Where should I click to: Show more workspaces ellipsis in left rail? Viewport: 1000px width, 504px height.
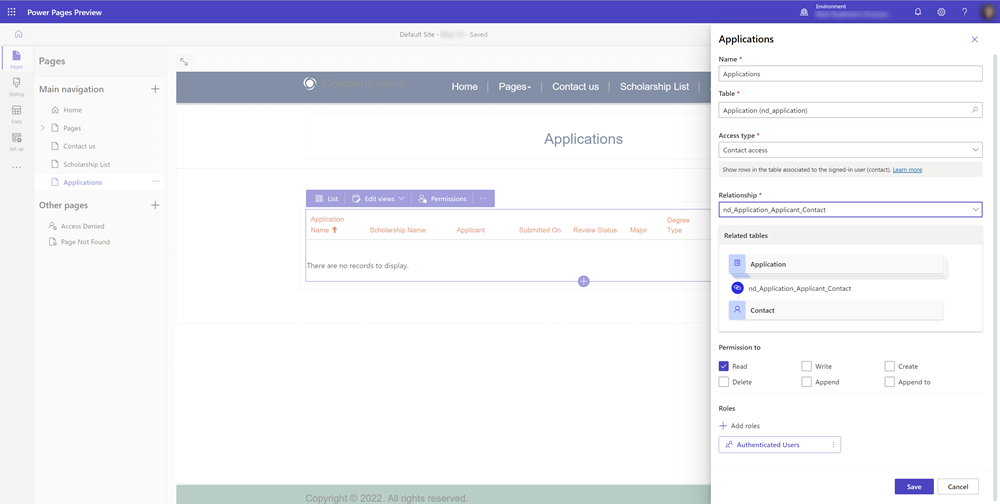17,168
